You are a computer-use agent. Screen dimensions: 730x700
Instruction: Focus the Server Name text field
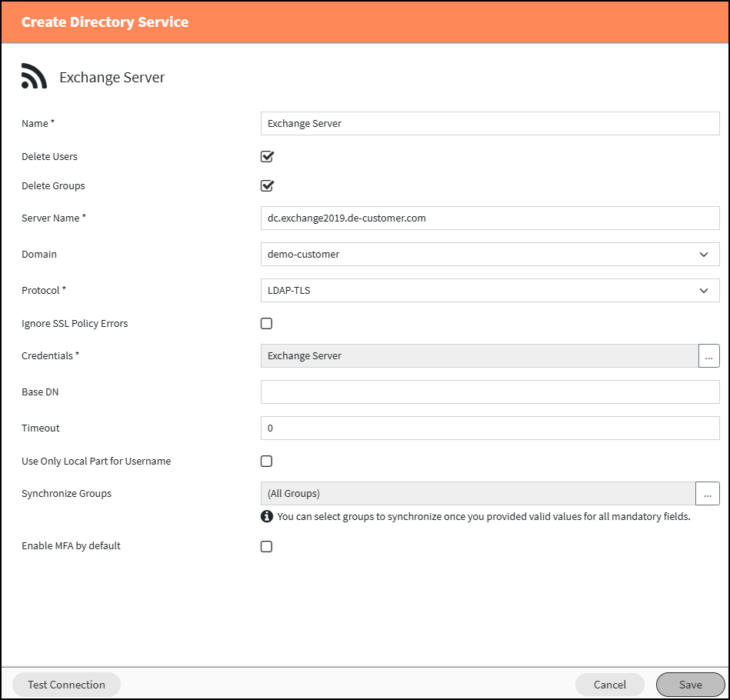[x=490, y=218]
